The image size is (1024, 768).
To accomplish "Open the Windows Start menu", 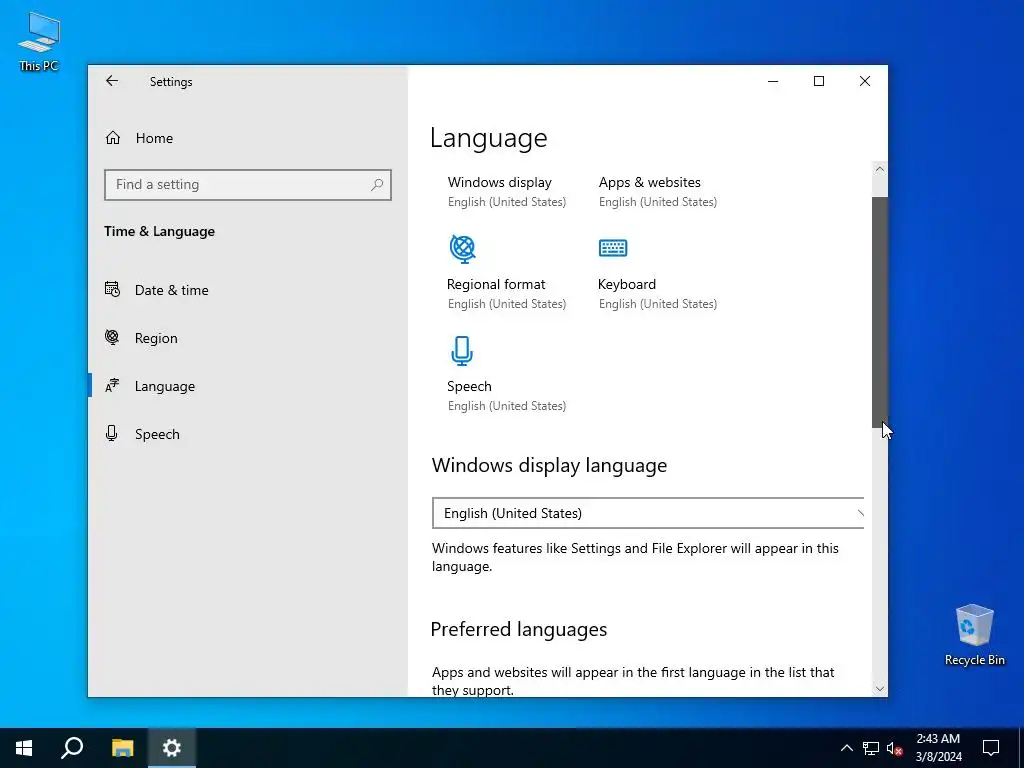I will 24,748.
